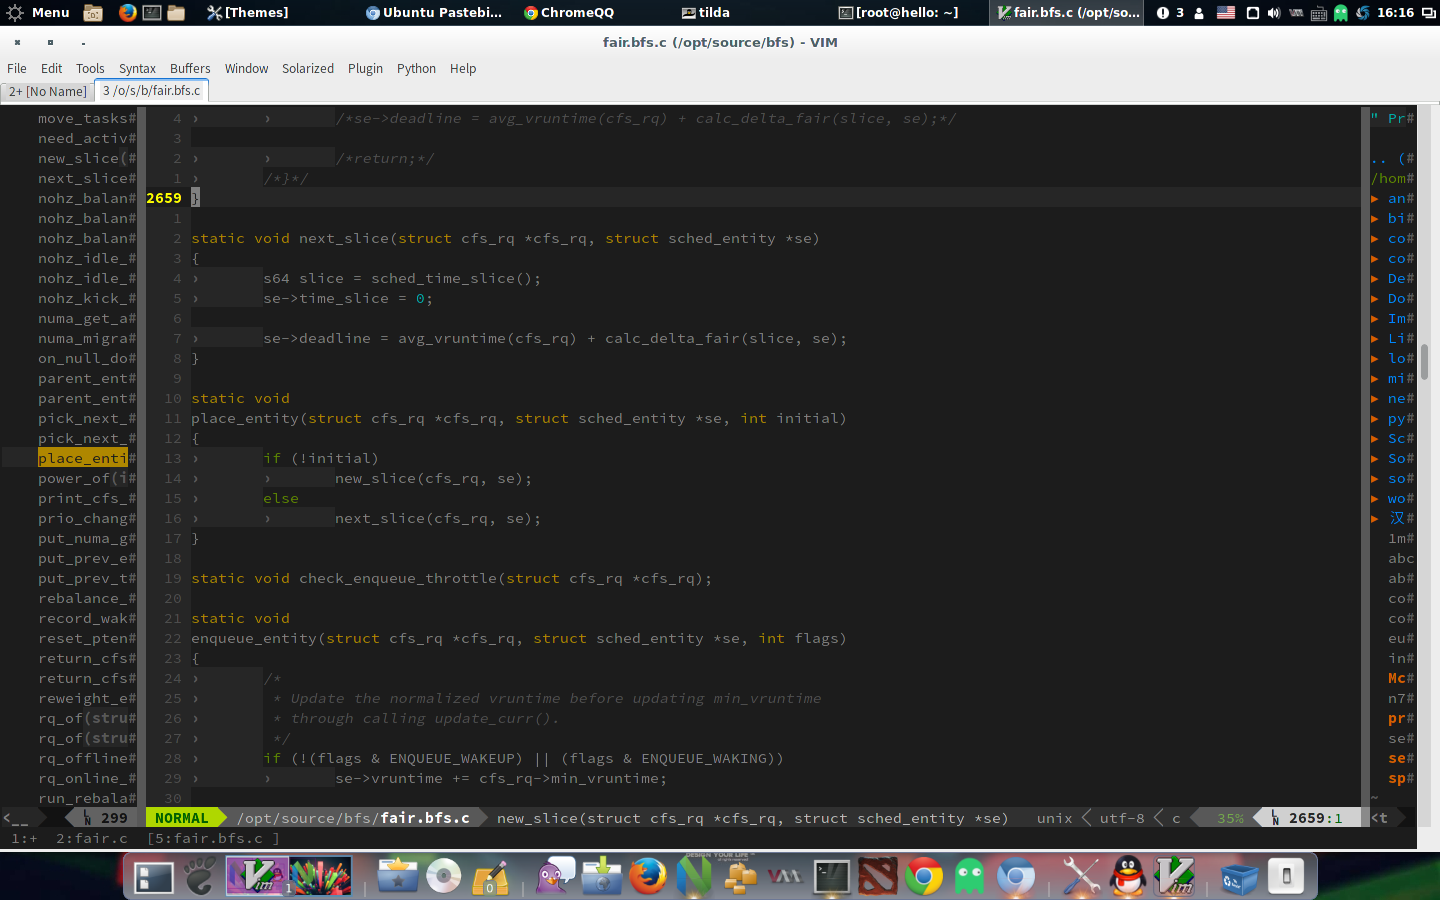
Task: Click the CD disc icon in dock
Action: tap(443, 877)
